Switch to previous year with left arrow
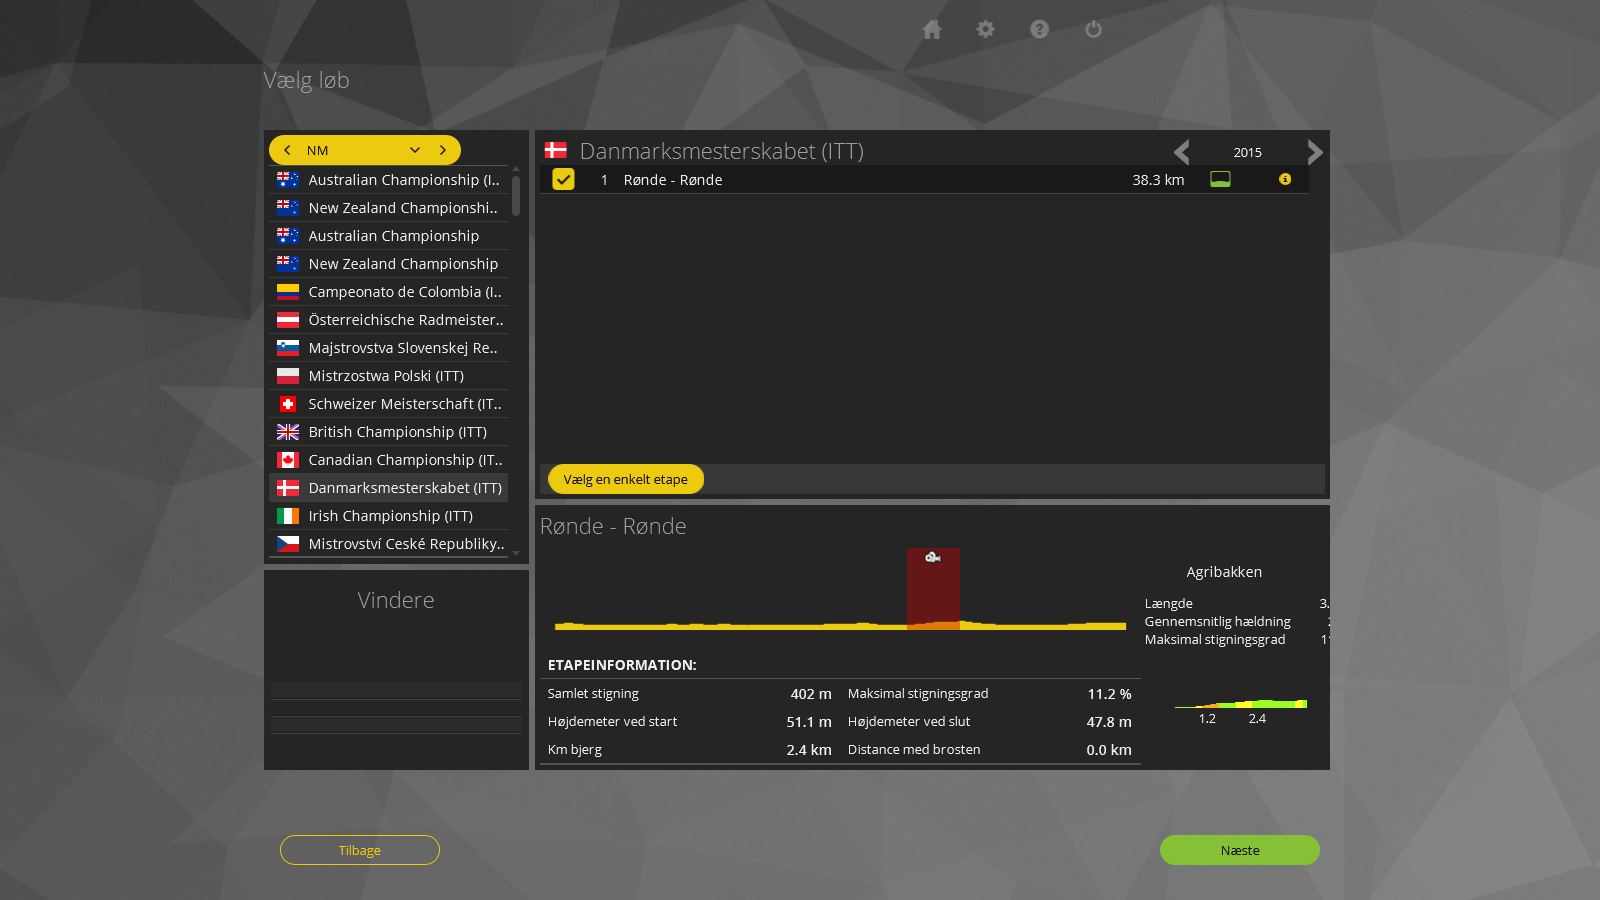 (x=1182, y=152)
